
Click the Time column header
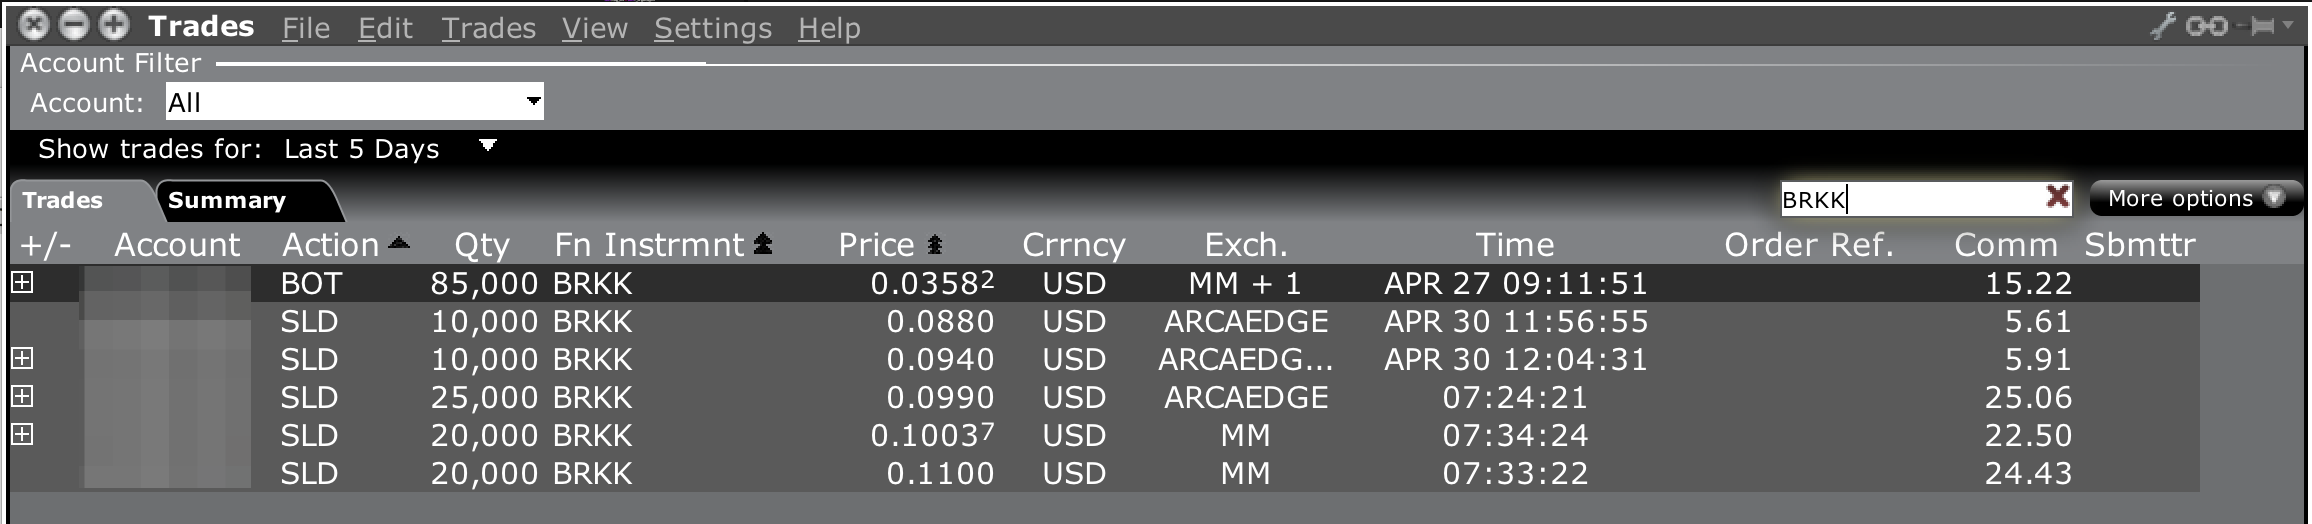click(1514, 245)
